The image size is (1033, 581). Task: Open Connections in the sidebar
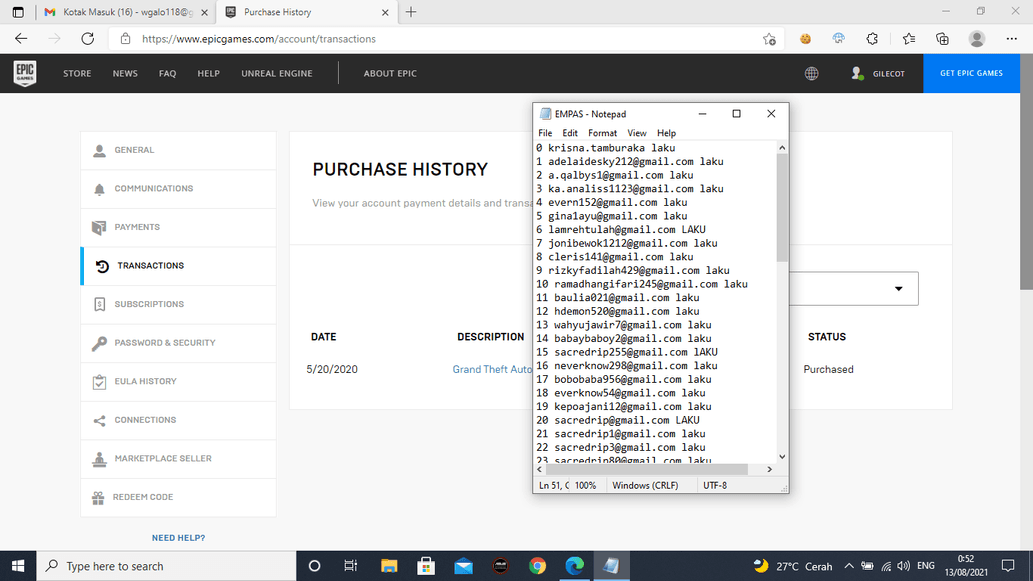tap(179, 420)
